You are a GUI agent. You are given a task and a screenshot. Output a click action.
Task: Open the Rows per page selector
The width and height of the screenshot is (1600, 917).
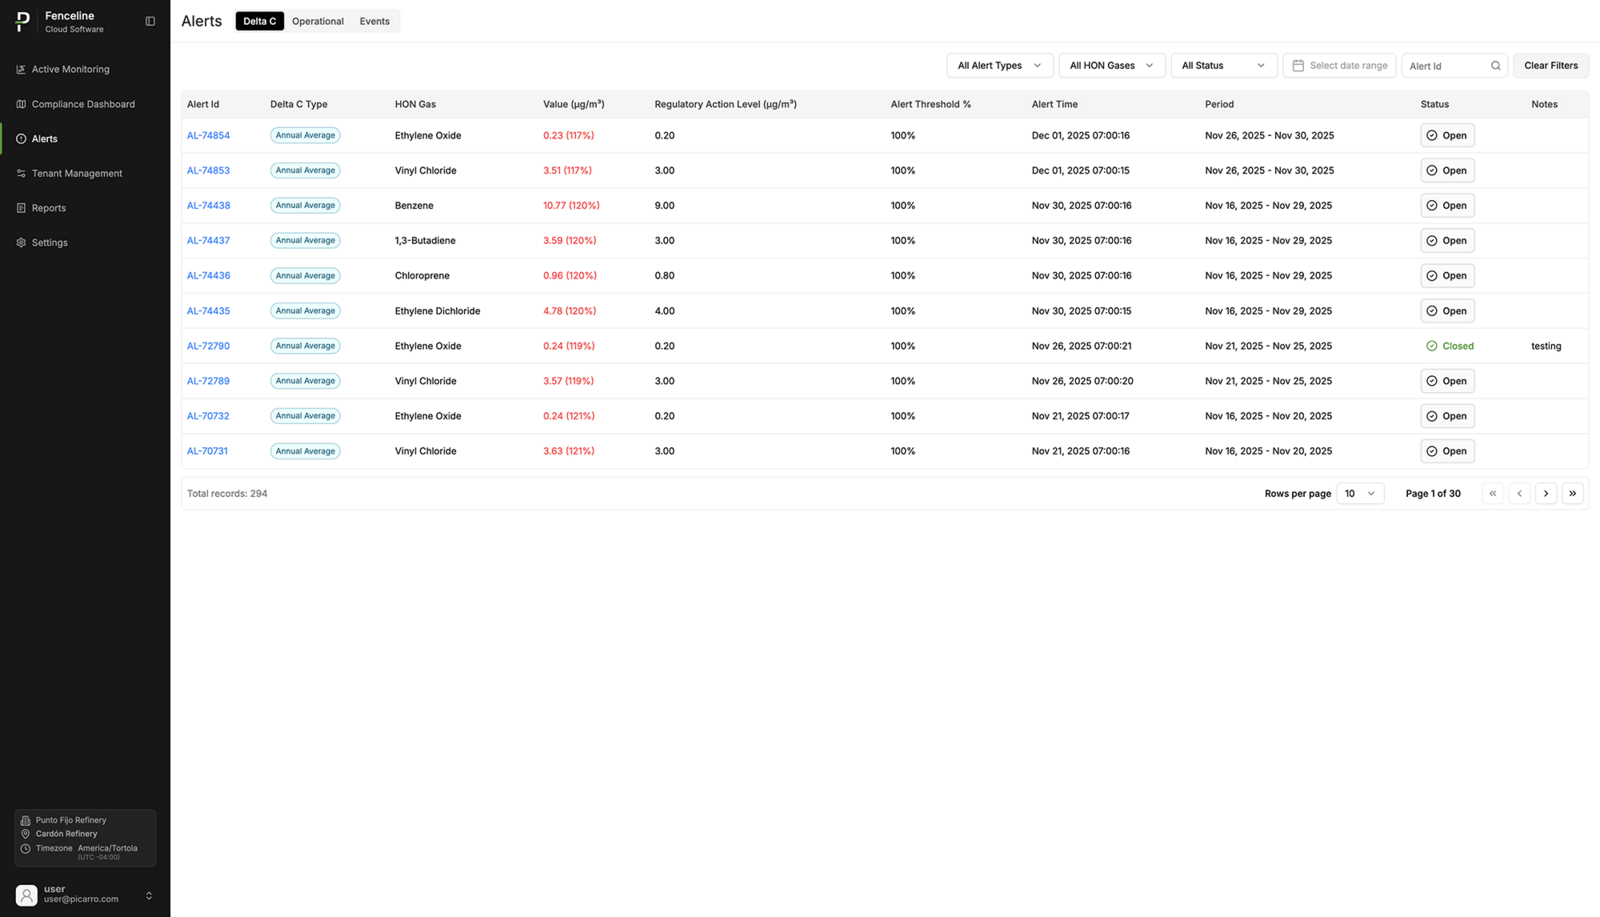[1360, 493]
